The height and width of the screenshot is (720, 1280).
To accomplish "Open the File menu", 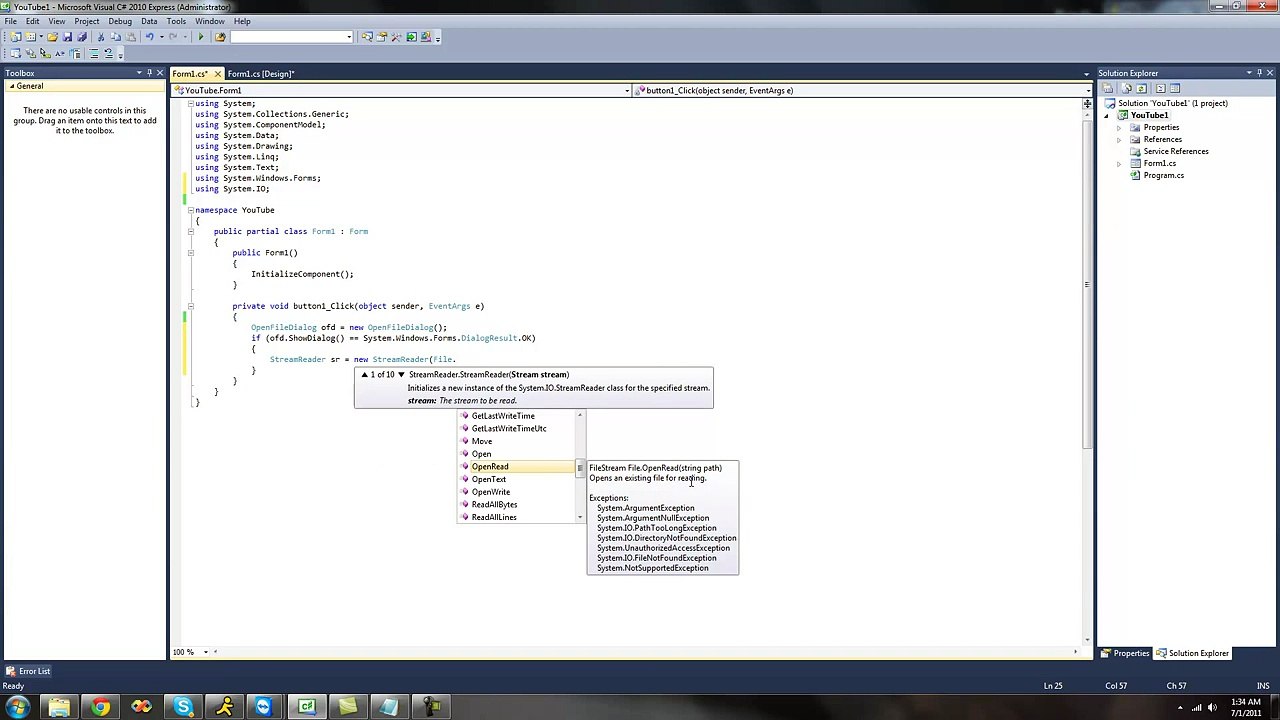I will (x=10, y=21).
